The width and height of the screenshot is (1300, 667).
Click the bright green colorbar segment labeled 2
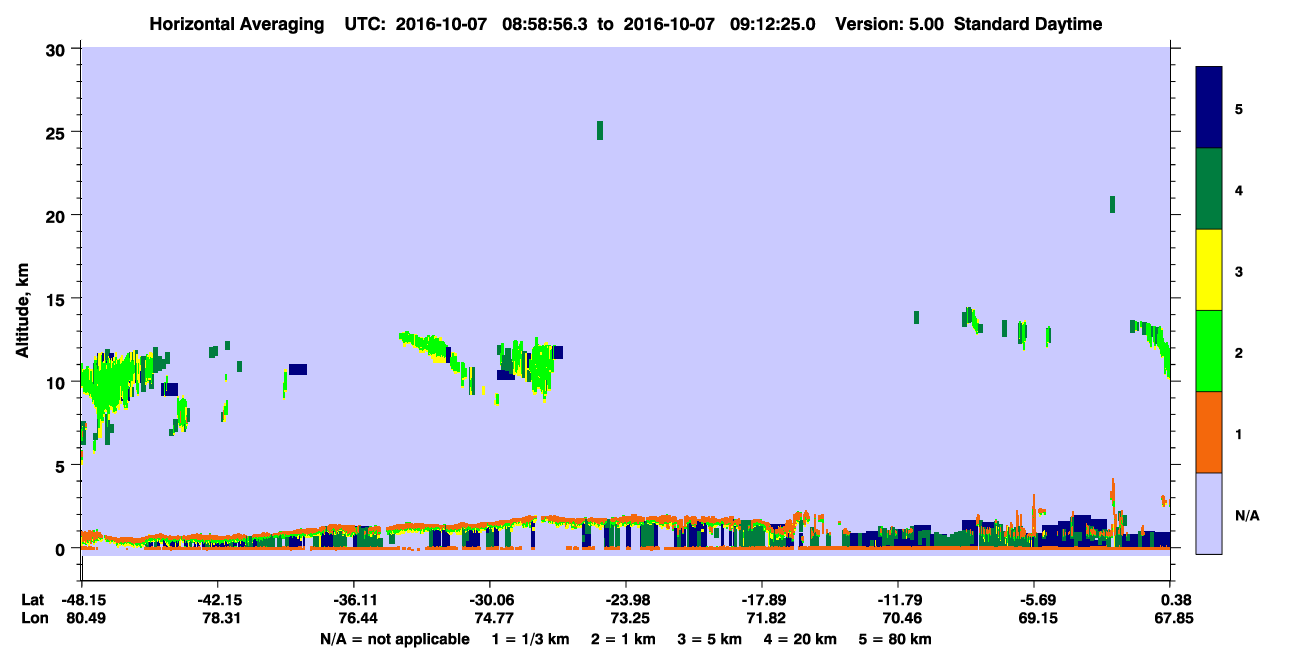[1209, 351]
